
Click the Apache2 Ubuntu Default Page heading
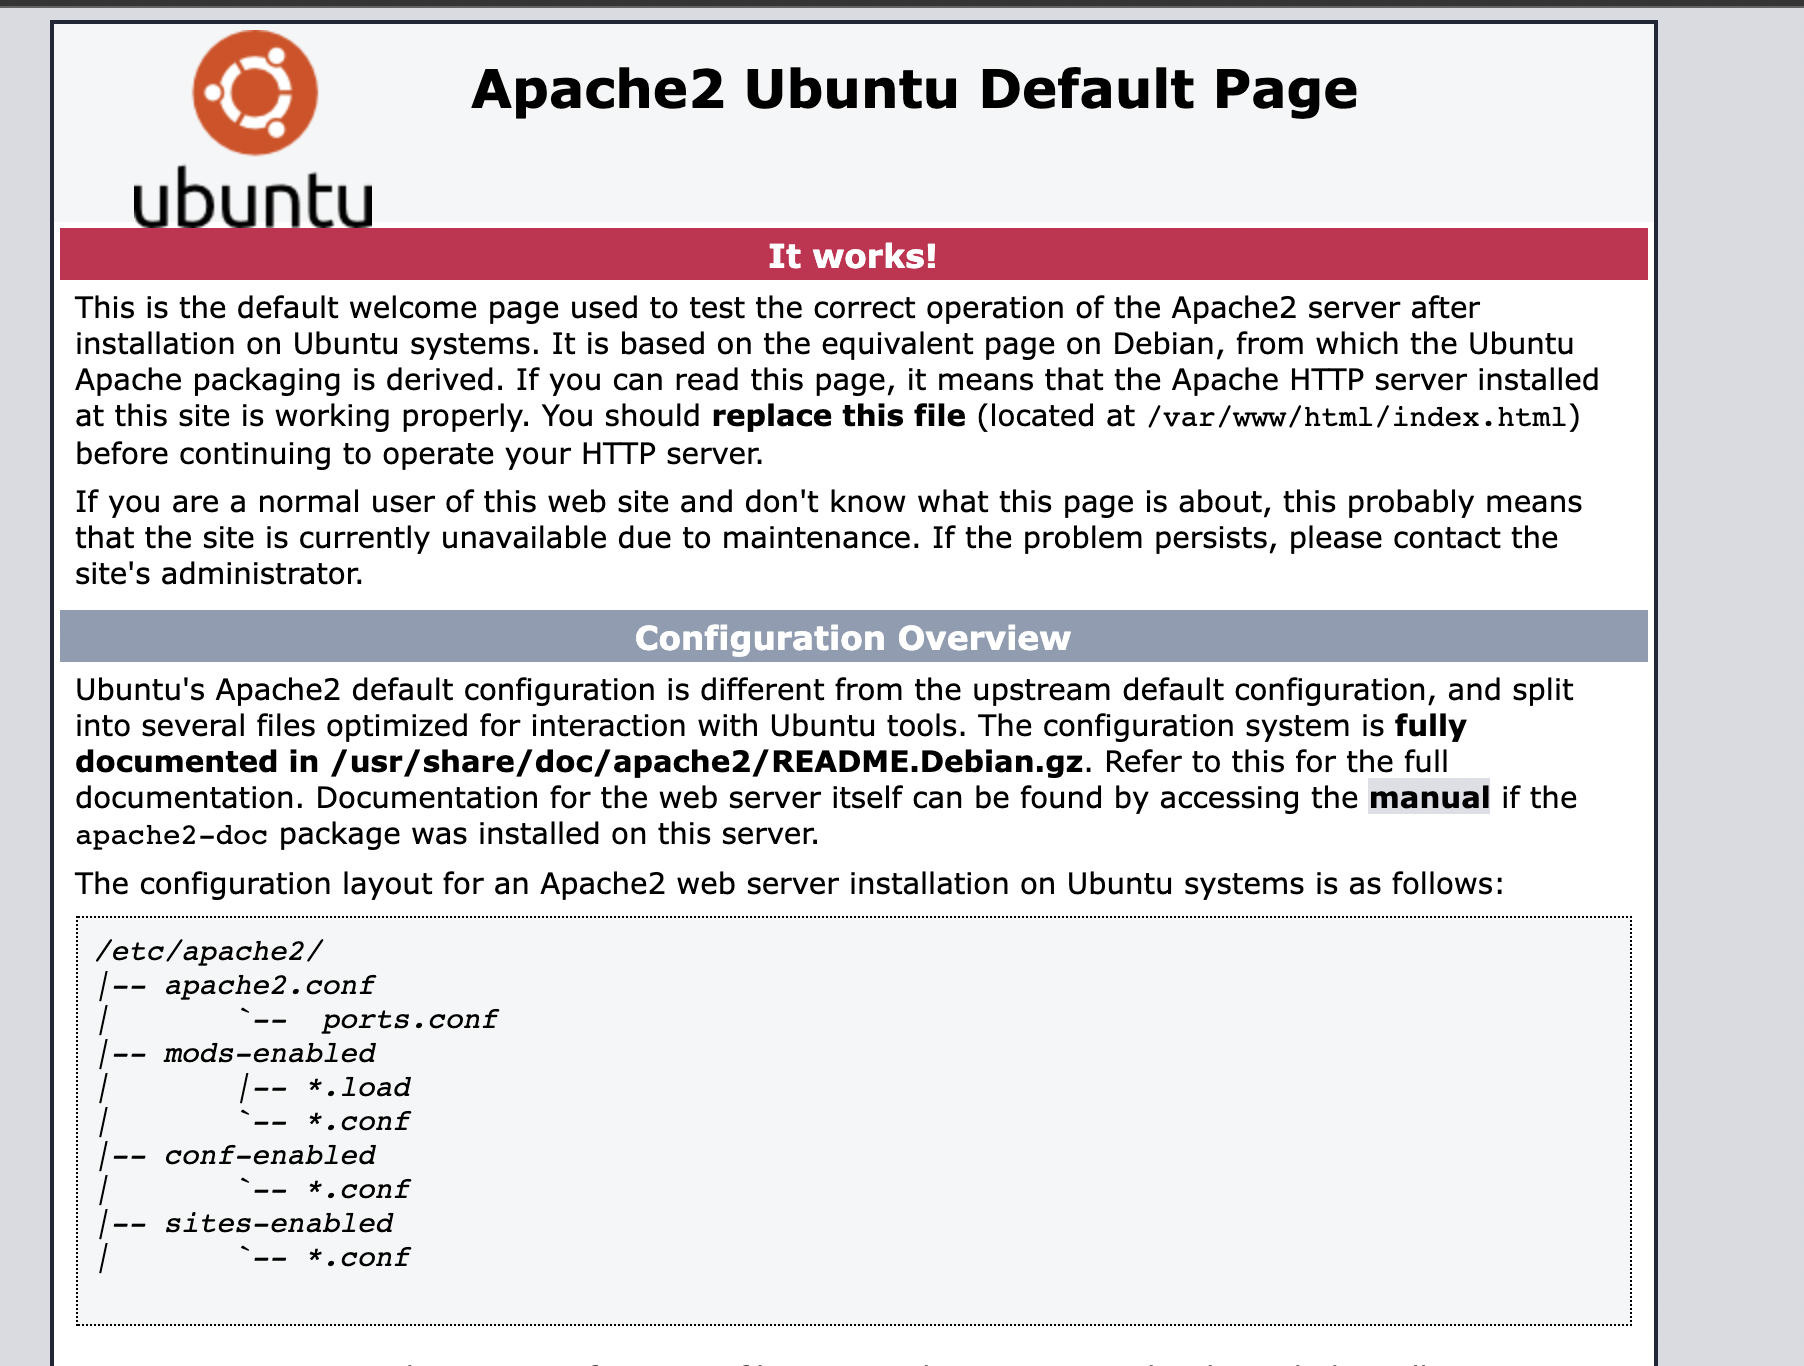click(914, 89)
